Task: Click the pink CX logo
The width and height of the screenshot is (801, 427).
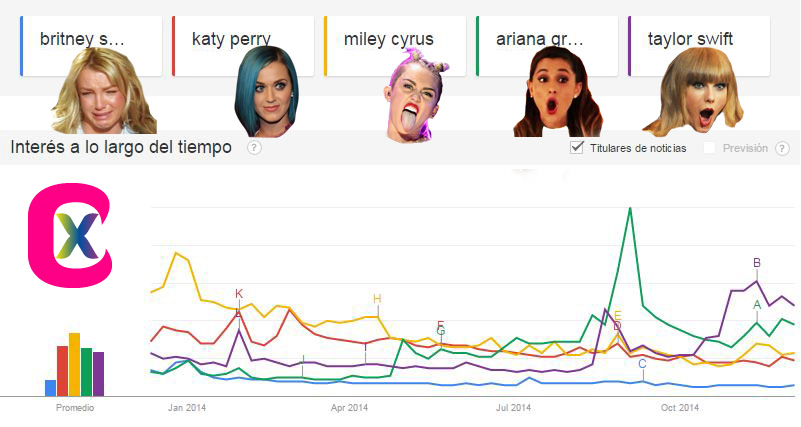Action: 68,233
